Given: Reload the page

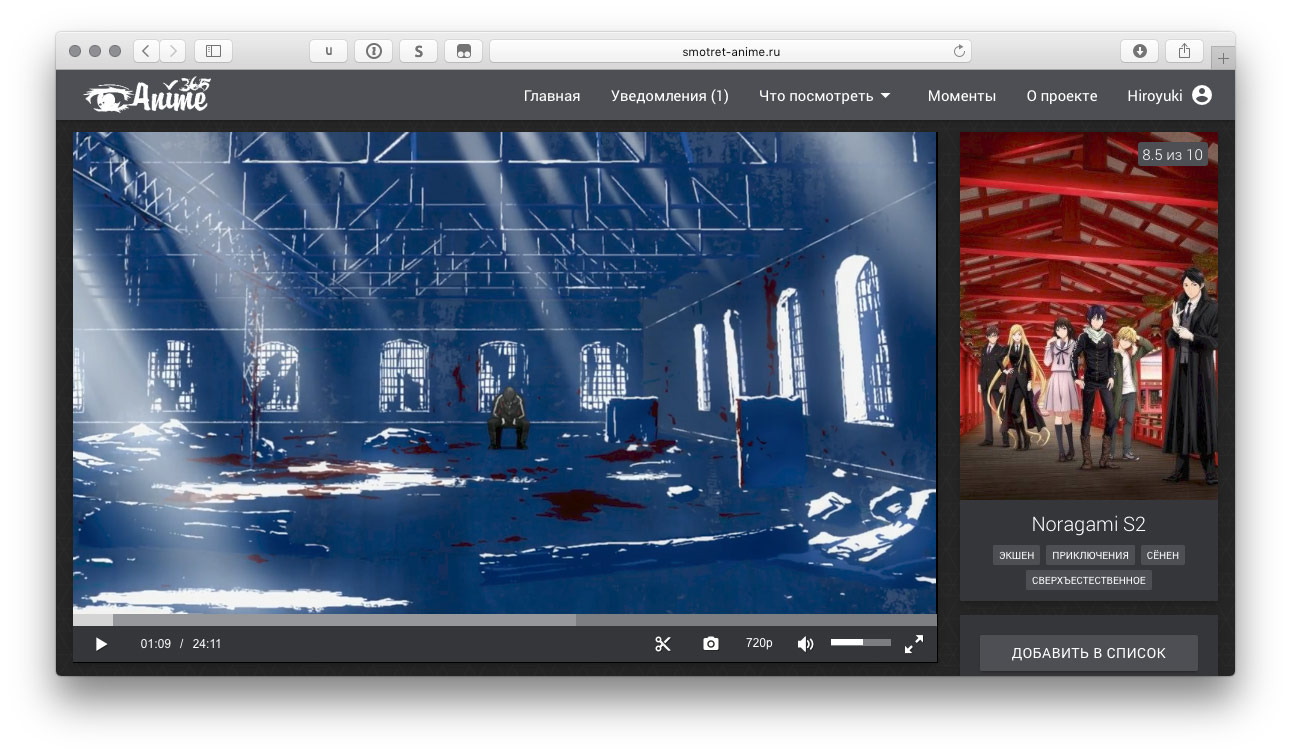Looking at the screenshot, I should (x=959, y=51).
